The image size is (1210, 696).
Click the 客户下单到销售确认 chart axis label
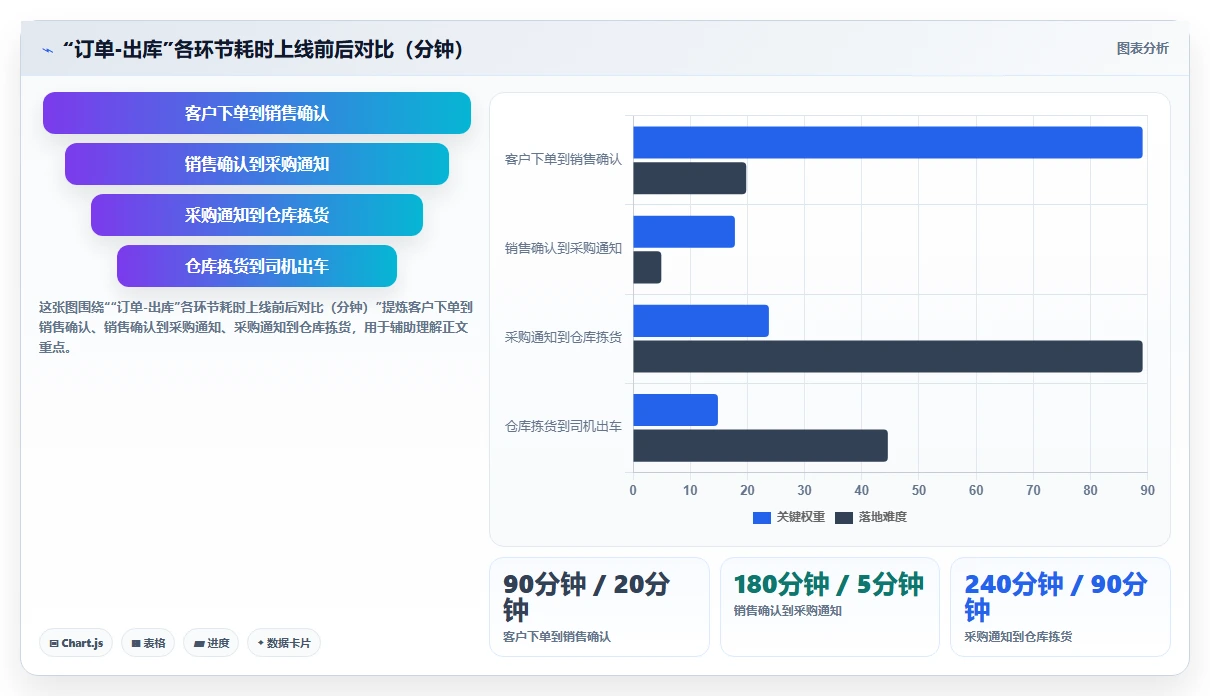point(563,159)
